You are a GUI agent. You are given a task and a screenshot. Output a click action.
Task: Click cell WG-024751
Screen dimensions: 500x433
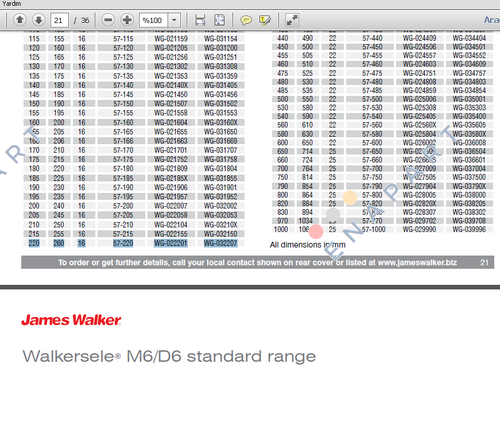[x=419, y=73]
